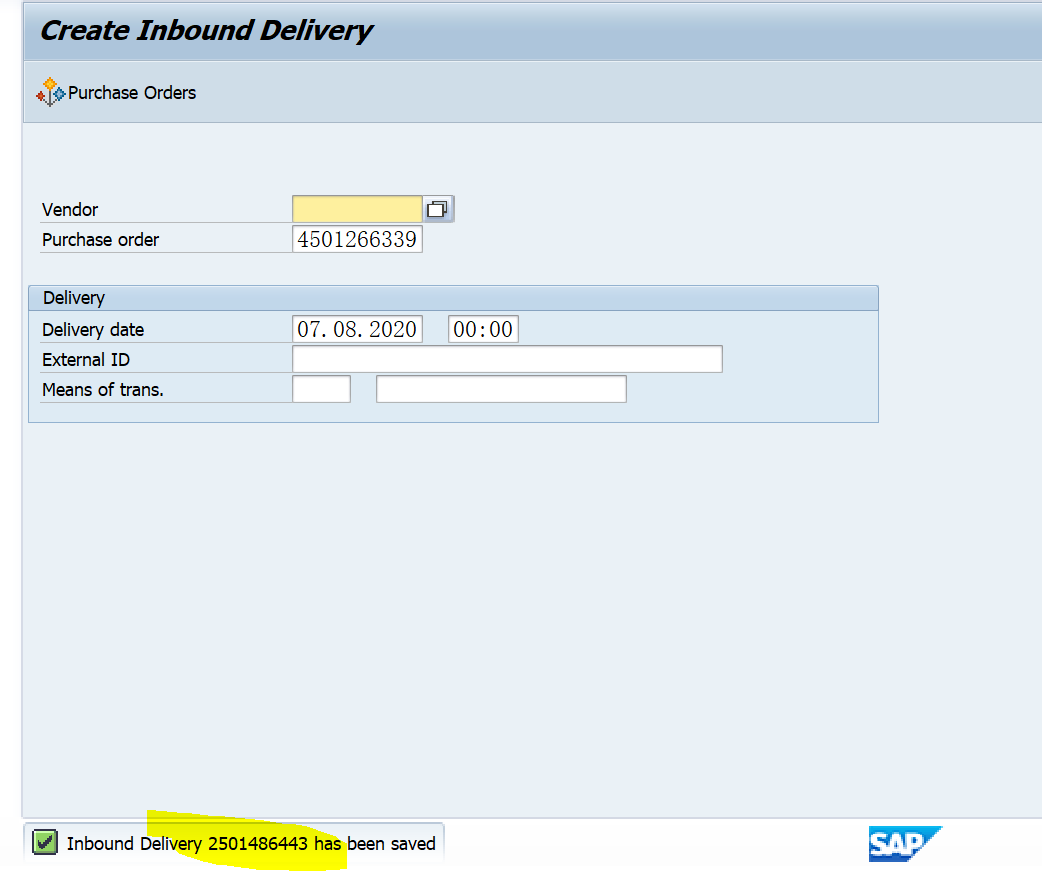Click the Purchase Orders toolbar icon
Viewport: 1042px width, 871px height.
(51, 92)
